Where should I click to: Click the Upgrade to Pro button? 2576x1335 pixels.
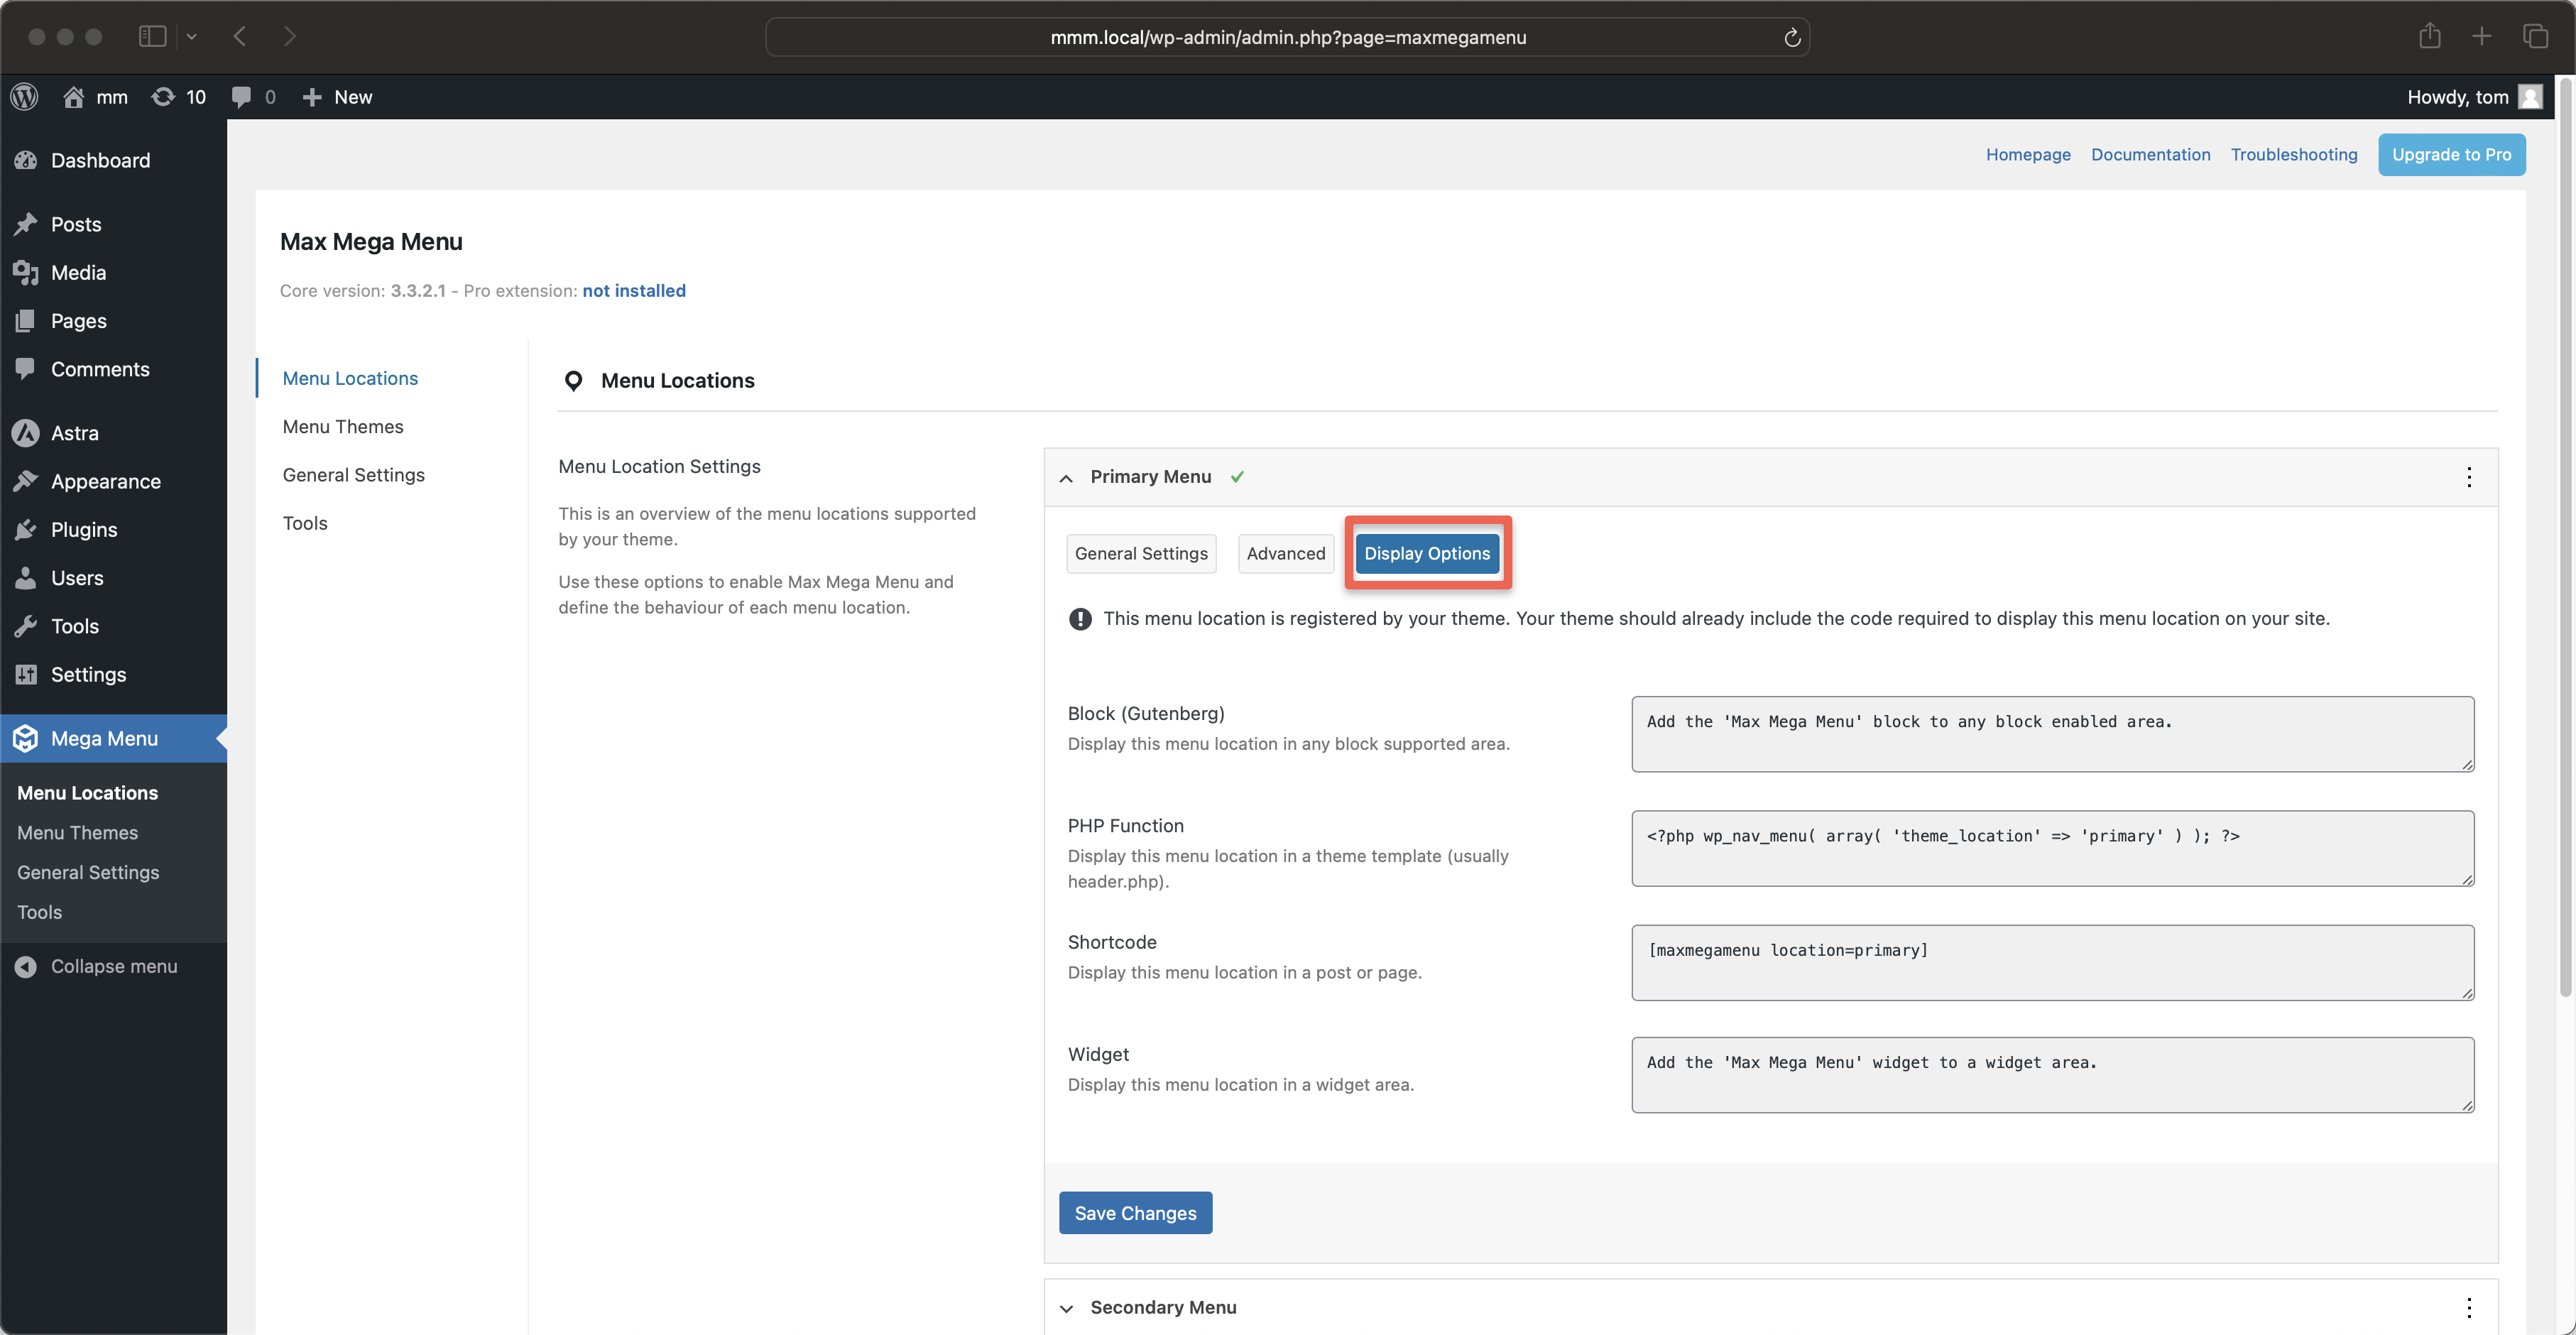tap(2450, 154)
